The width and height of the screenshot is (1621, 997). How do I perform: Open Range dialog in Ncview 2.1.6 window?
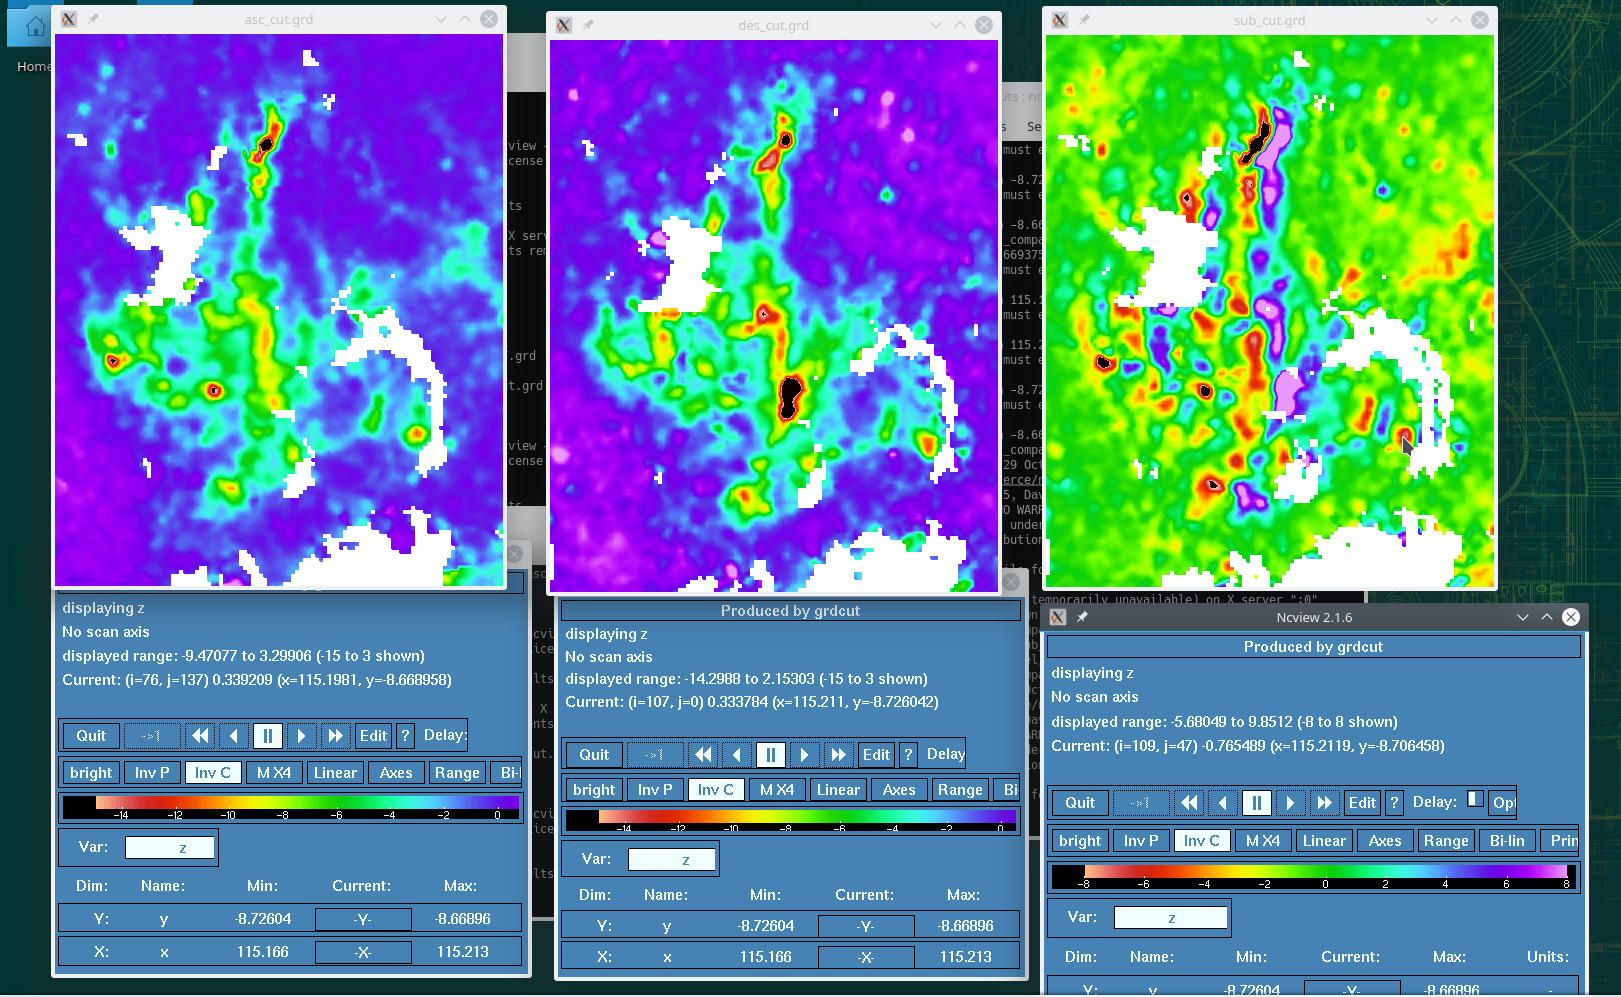click(x=1446, y=841)
